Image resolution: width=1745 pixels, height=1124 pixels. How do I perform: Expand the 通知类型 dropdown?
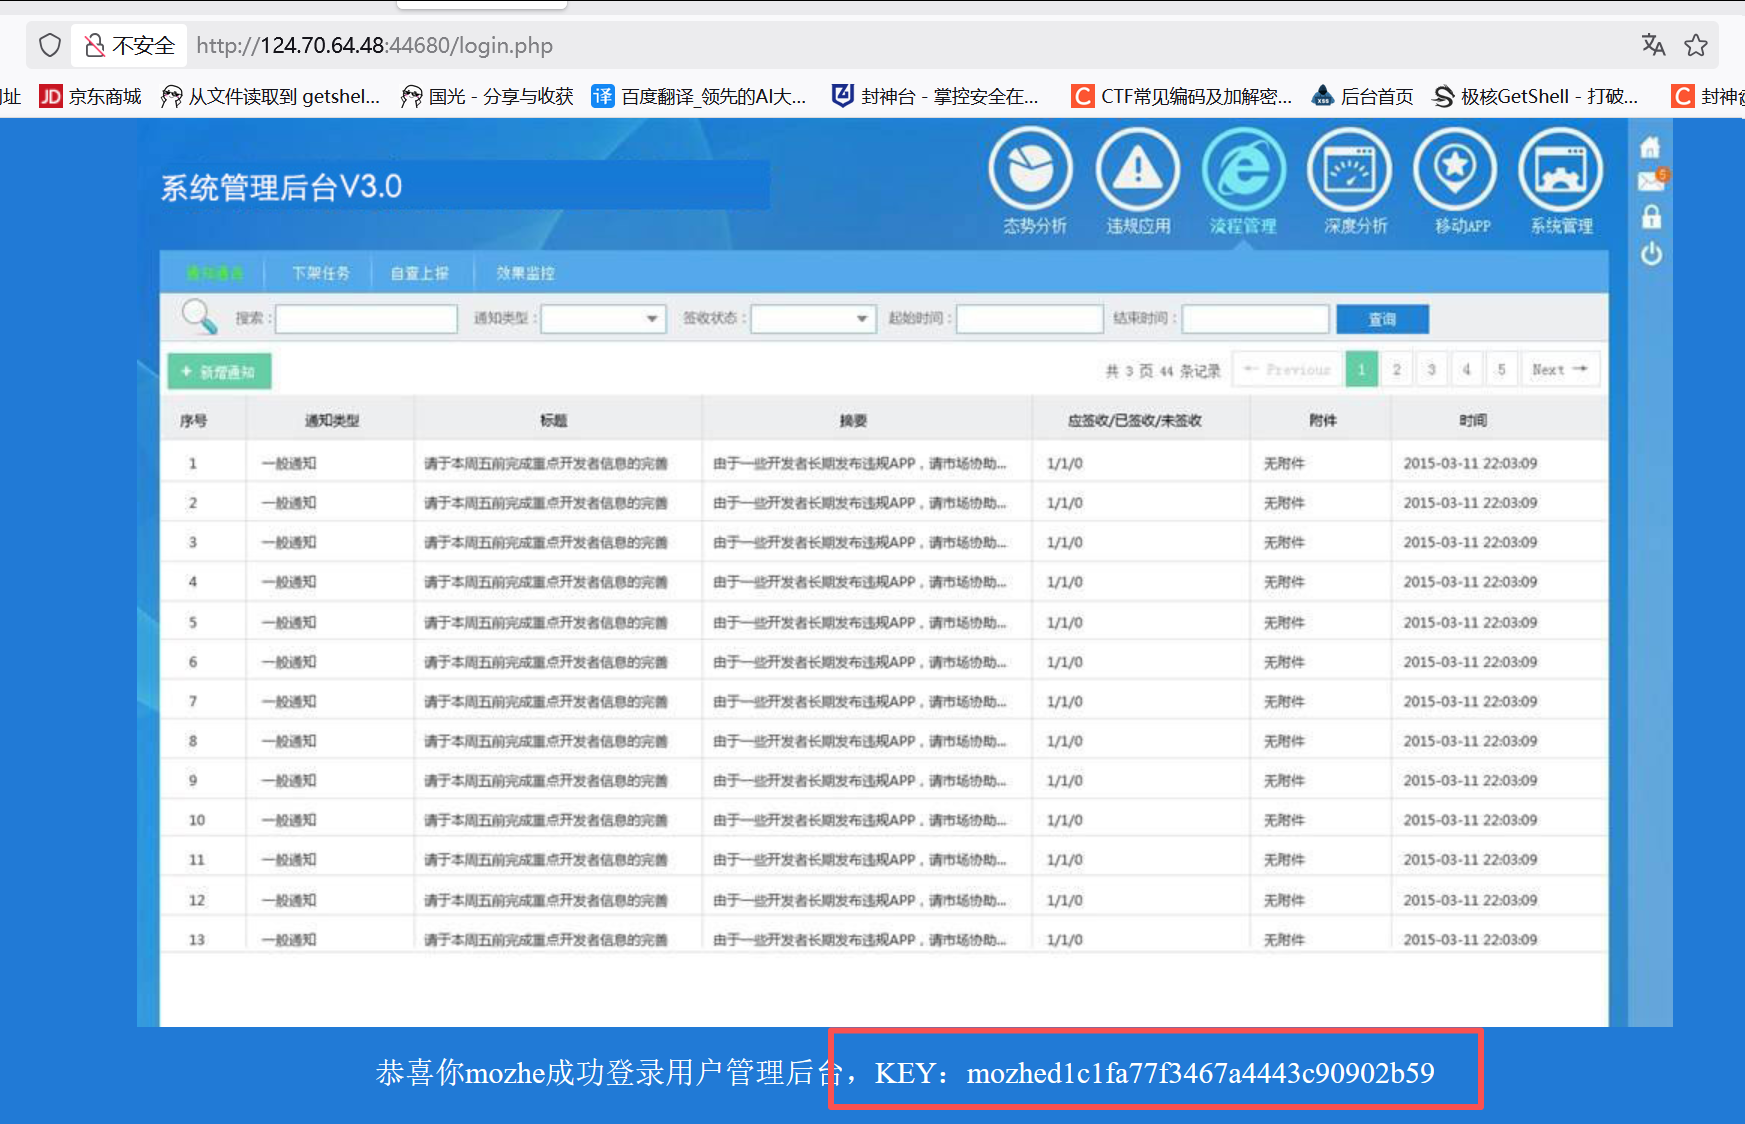tap(603, 319)
